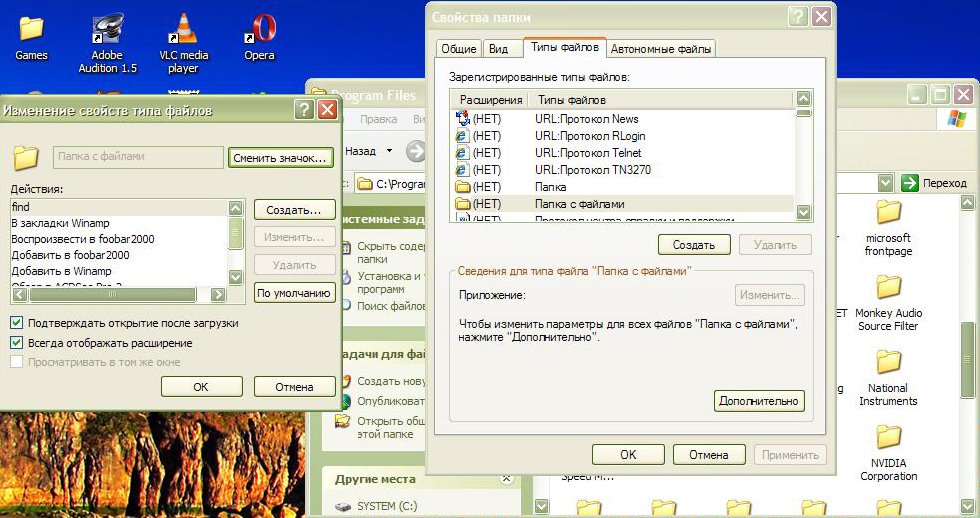980x518 pixels.
Task: Uncheck Всегда отображать расширение checkbox
Action: (x=17, y=343)
